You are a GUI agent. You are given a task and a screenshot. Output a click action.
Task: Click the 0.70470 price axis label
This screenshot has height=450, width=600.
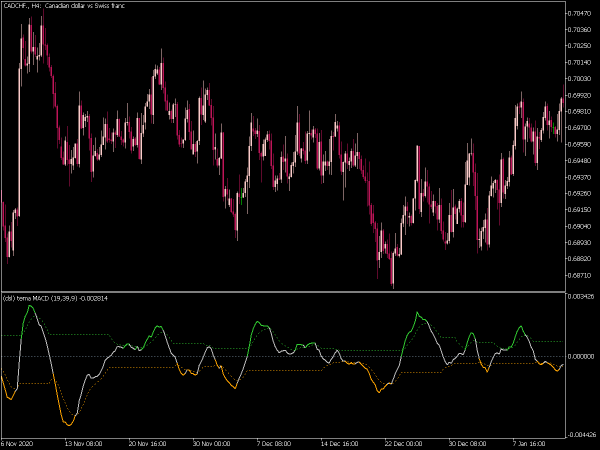point(579,13)
